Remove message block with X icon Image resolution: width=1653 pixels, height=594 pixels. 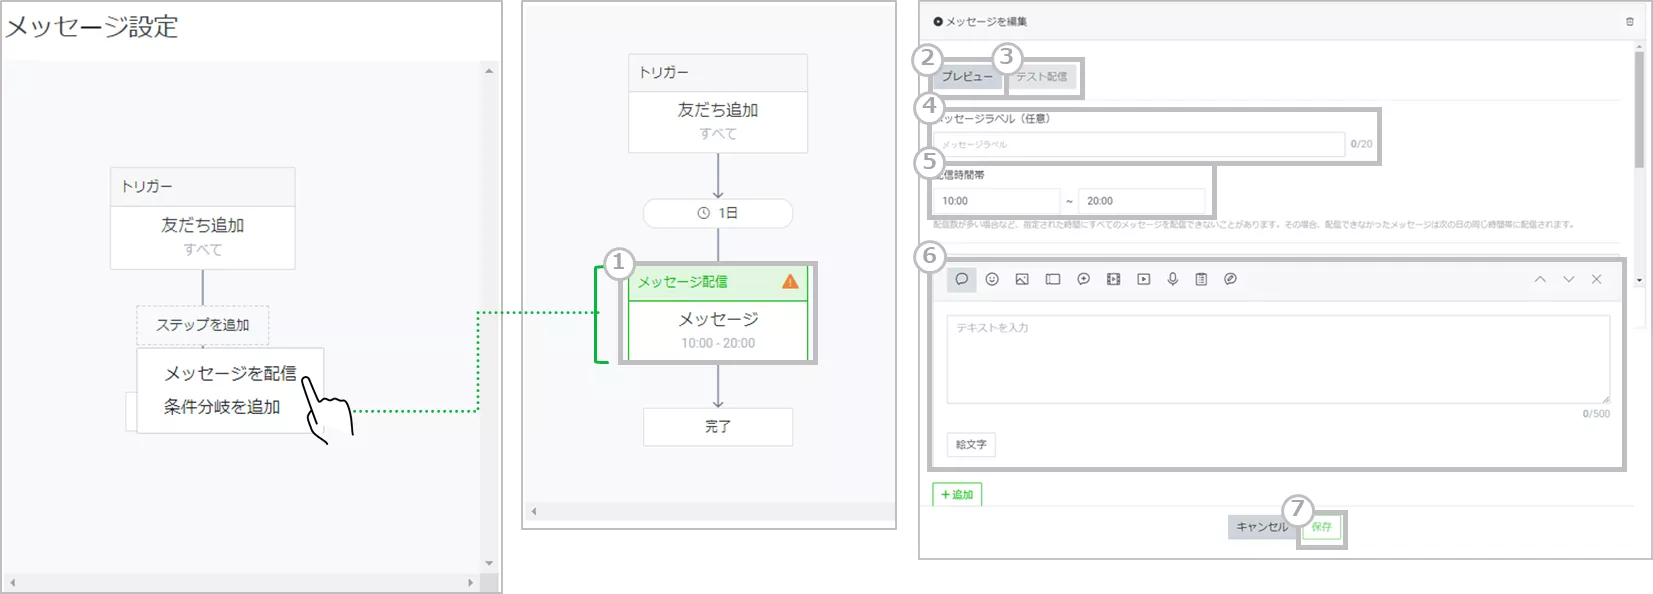1596,279
